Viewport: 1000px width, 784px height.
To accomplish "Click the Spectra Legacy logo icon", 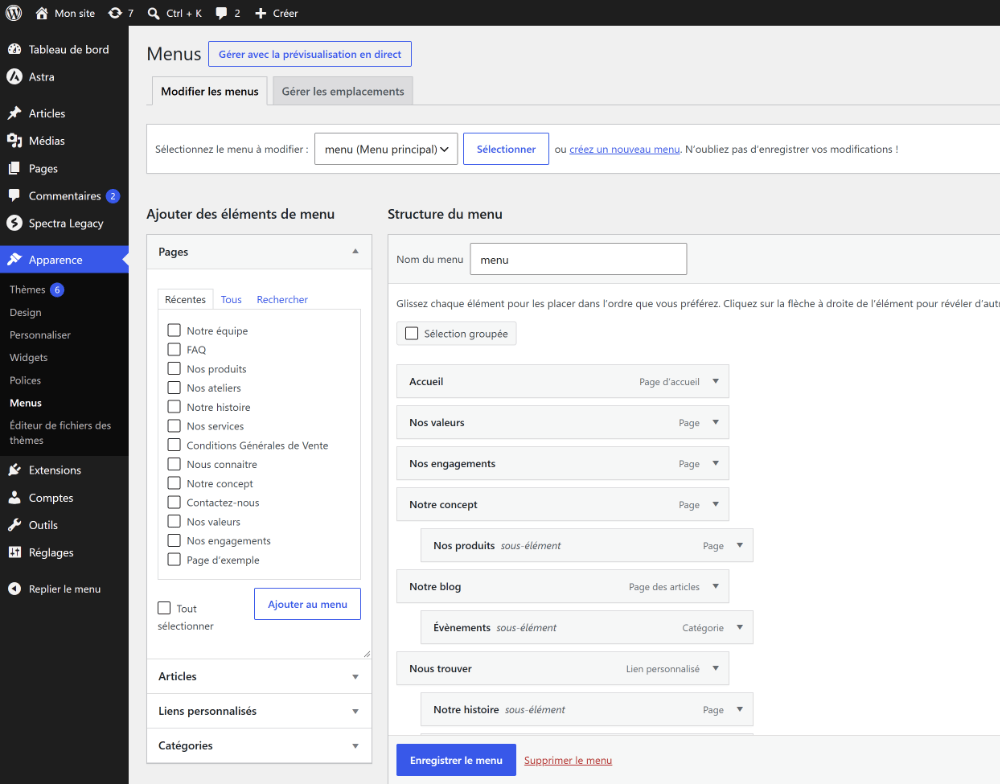I will [14, 223].
